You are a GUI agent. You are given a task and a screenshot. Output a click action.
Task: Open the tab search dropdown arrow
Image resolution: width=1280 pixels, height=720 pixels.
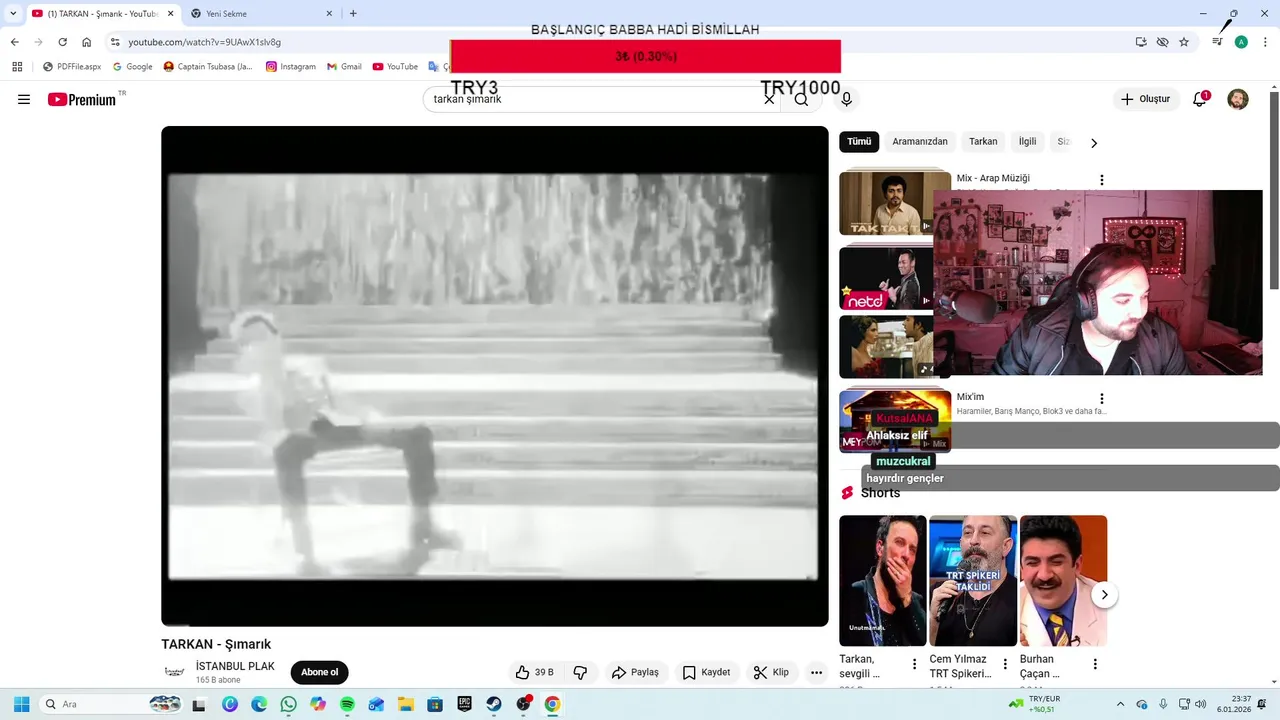pos(13,13)
